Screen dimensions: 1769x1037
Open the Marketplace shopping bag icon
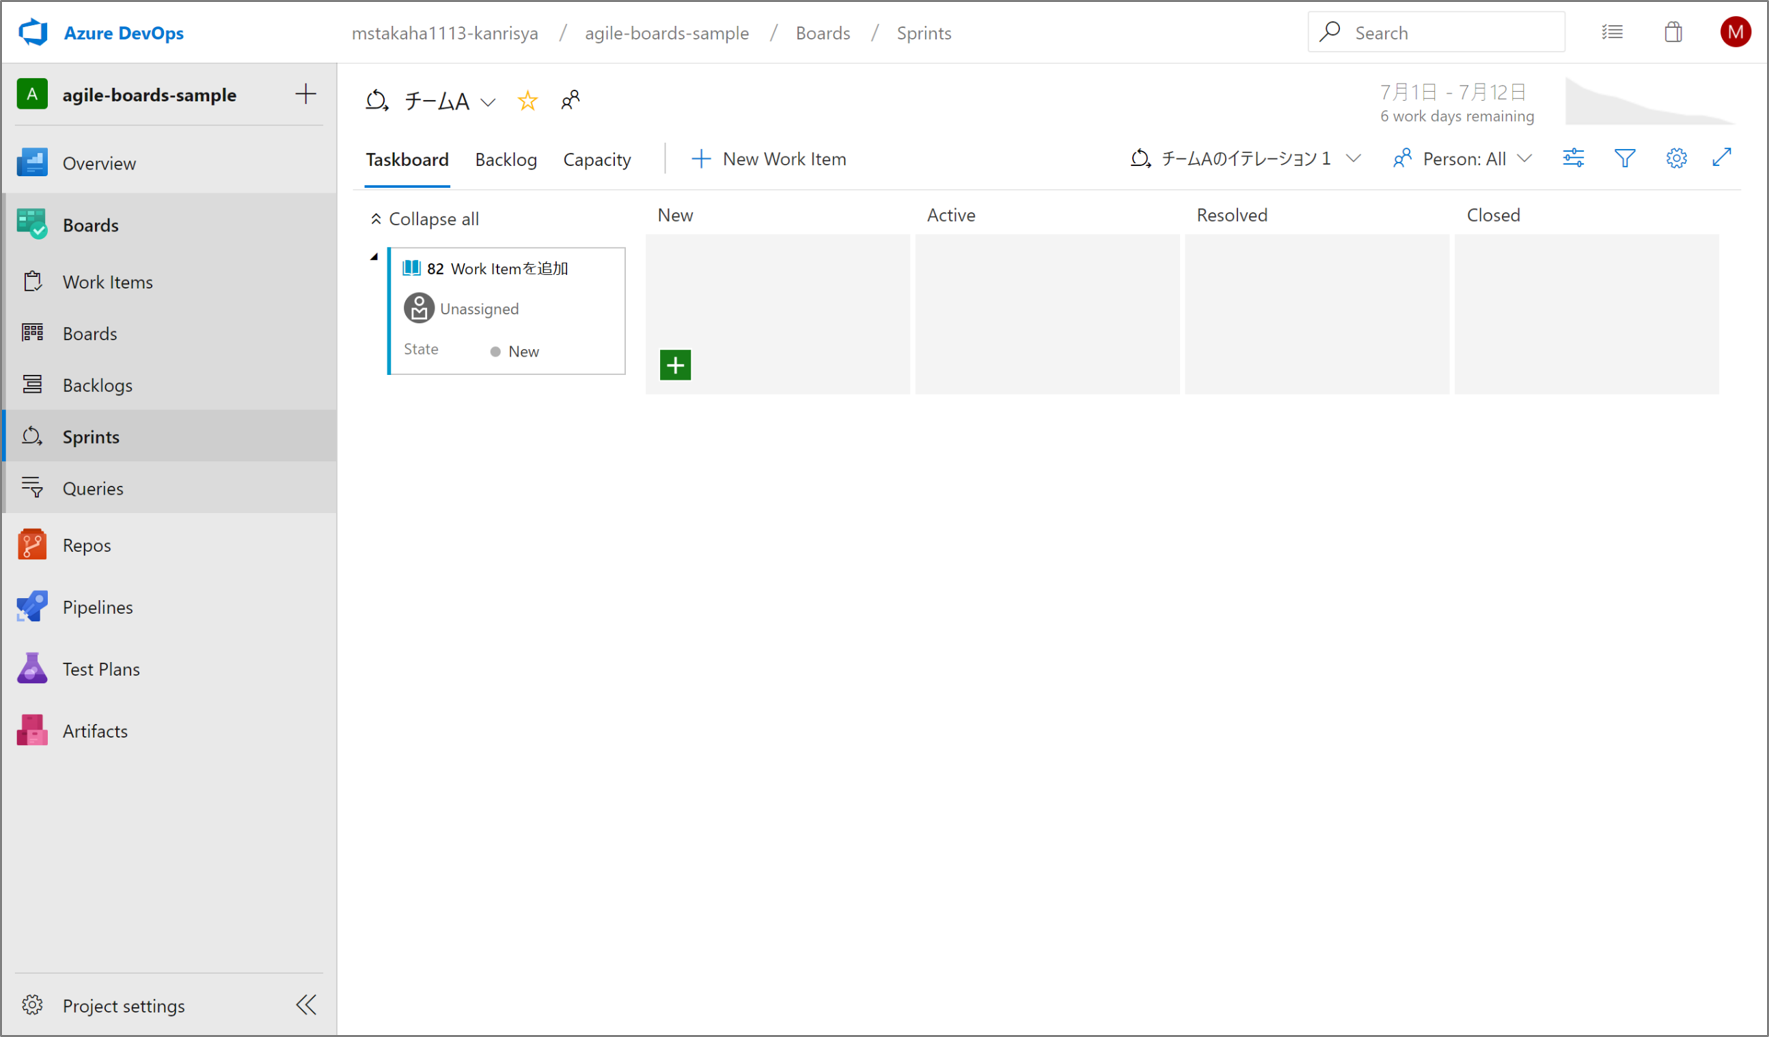1674,31
